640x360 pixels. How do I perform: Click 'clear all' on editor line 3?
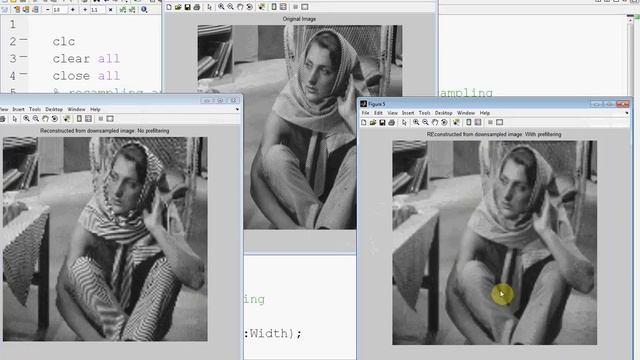click(x=86, y=59)
